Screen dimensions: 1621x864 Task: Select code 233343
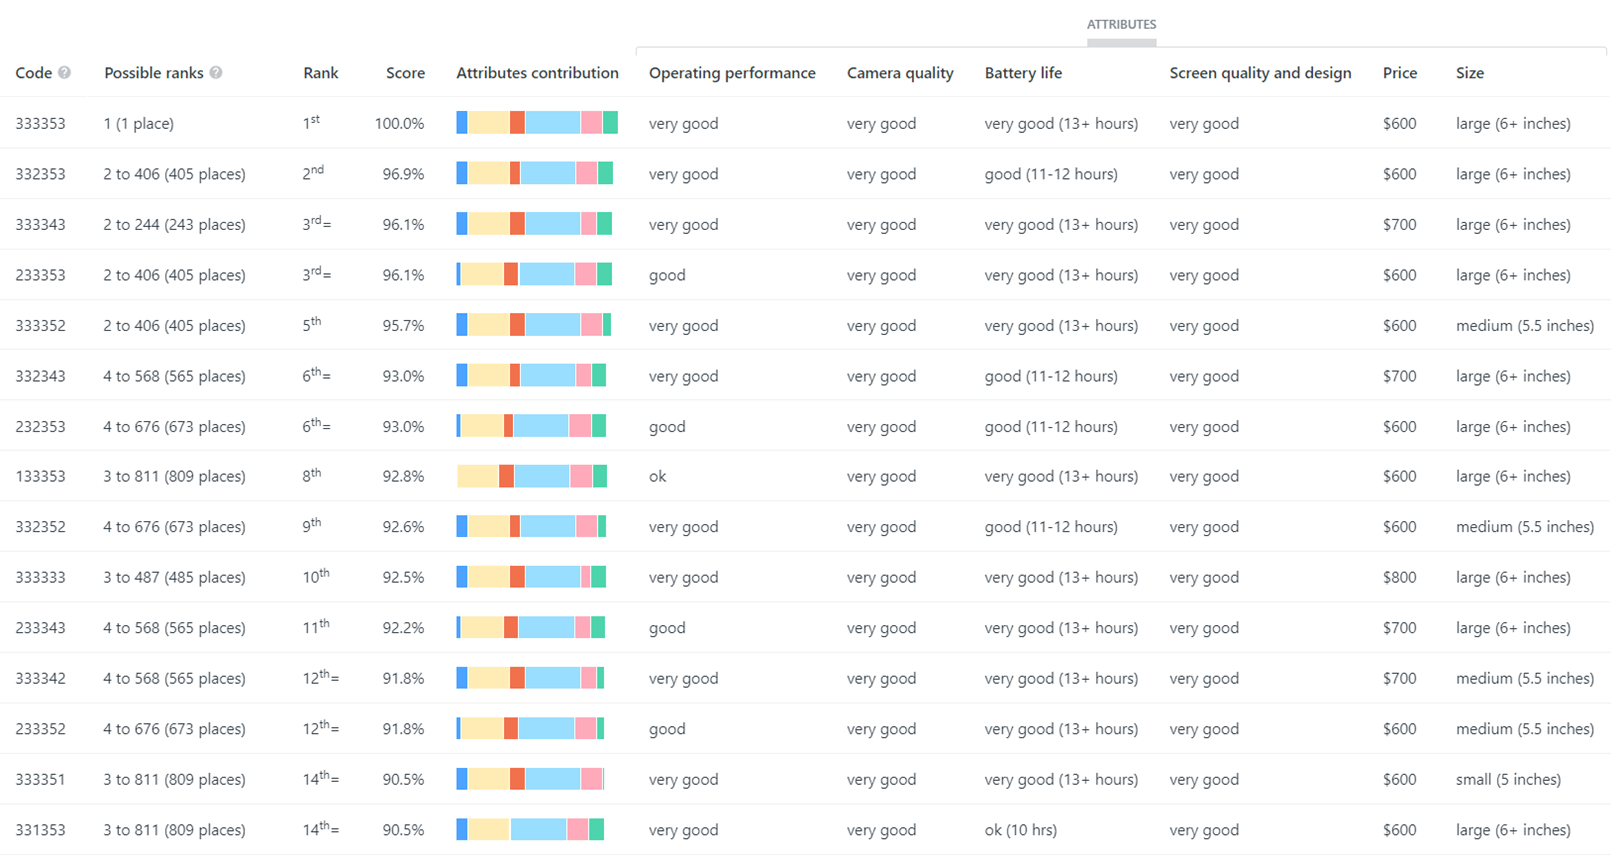40,628
